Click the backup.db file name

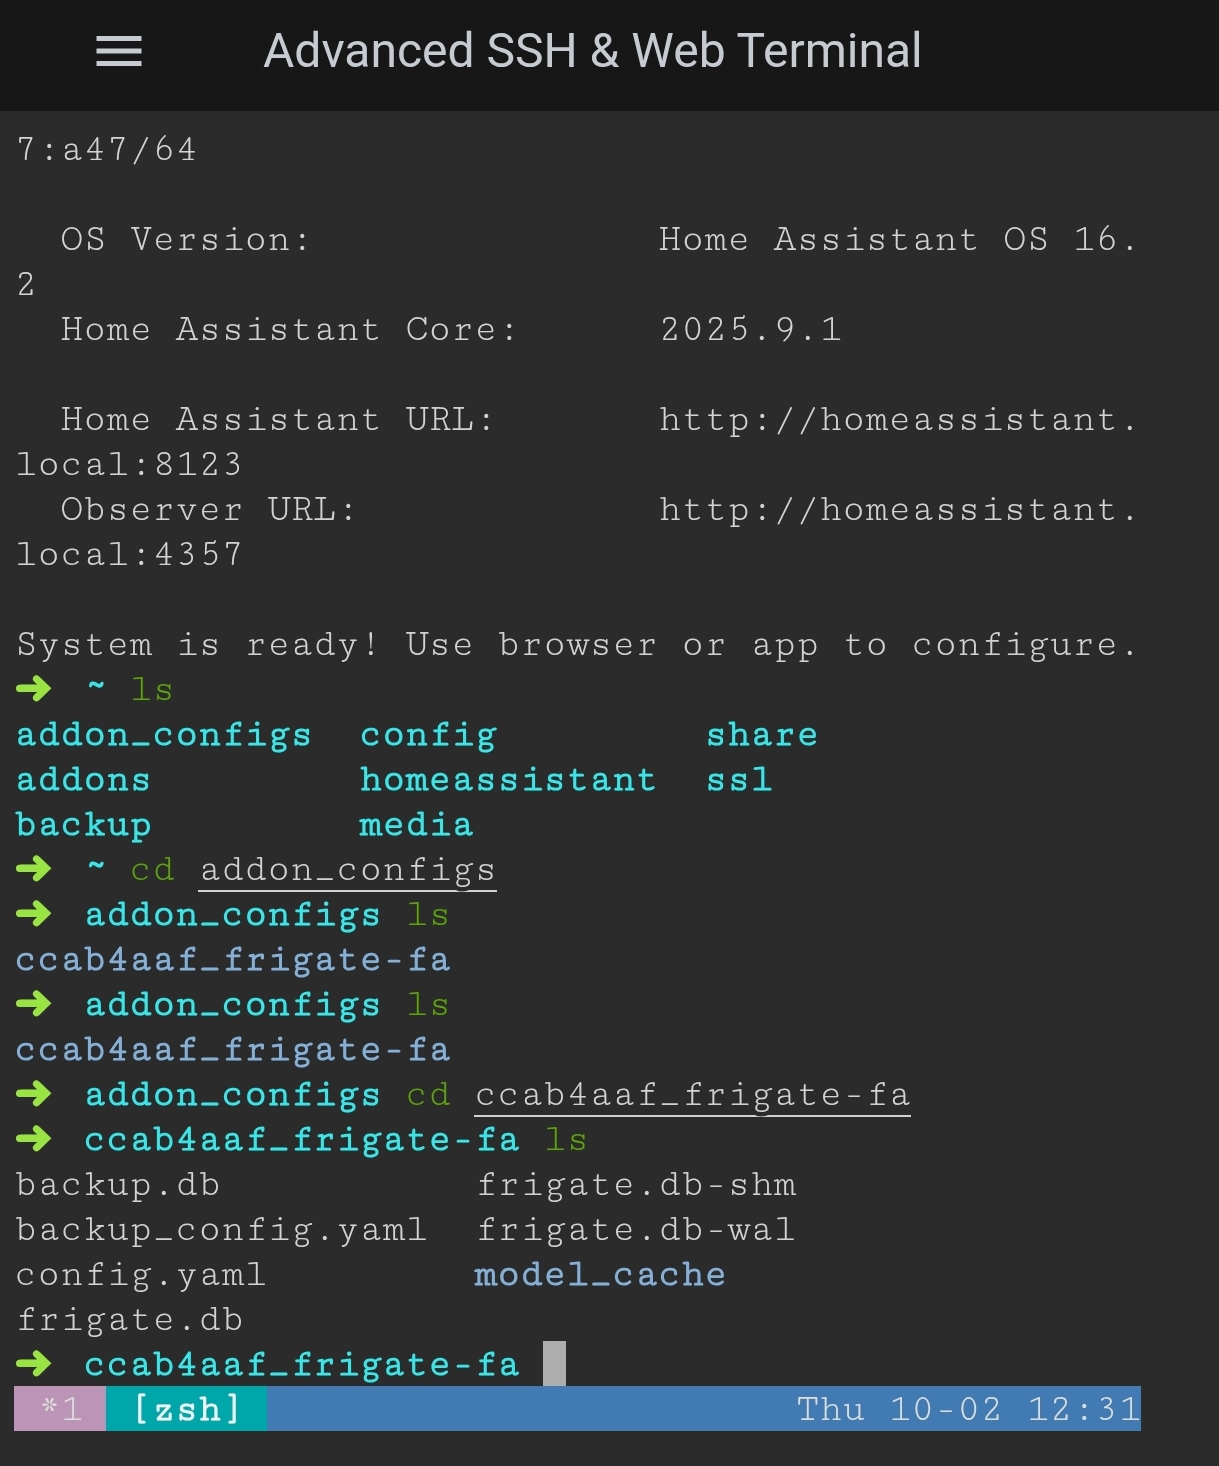pyautogui.click(x=118, y=1184)
